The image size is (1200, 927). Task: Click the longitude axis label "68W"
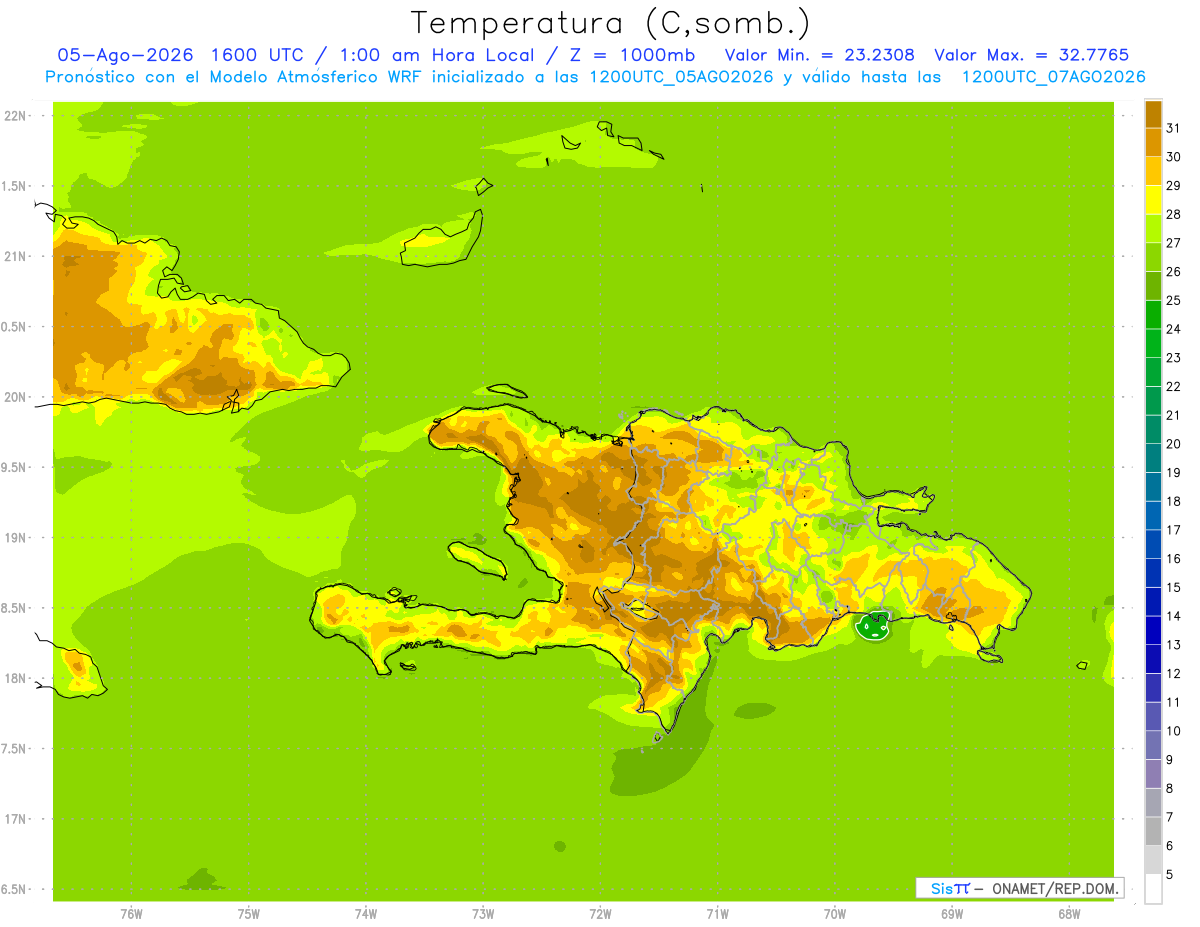point(1069,914)
